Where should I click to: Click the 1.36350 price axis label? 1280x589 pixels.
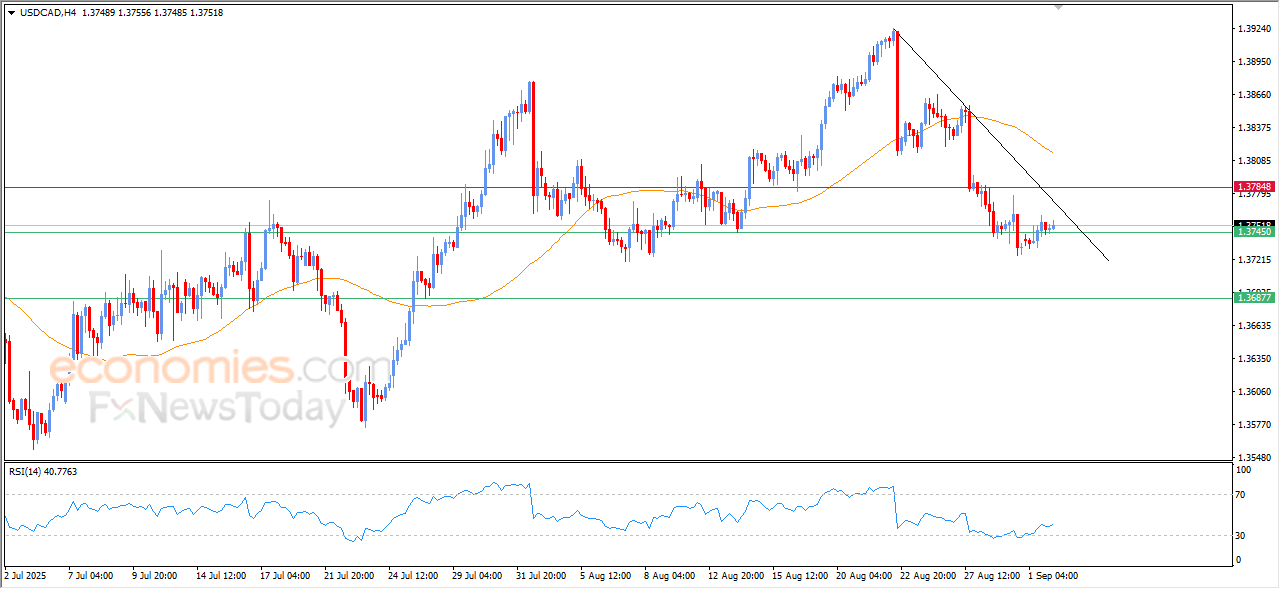click(1254, 359)
